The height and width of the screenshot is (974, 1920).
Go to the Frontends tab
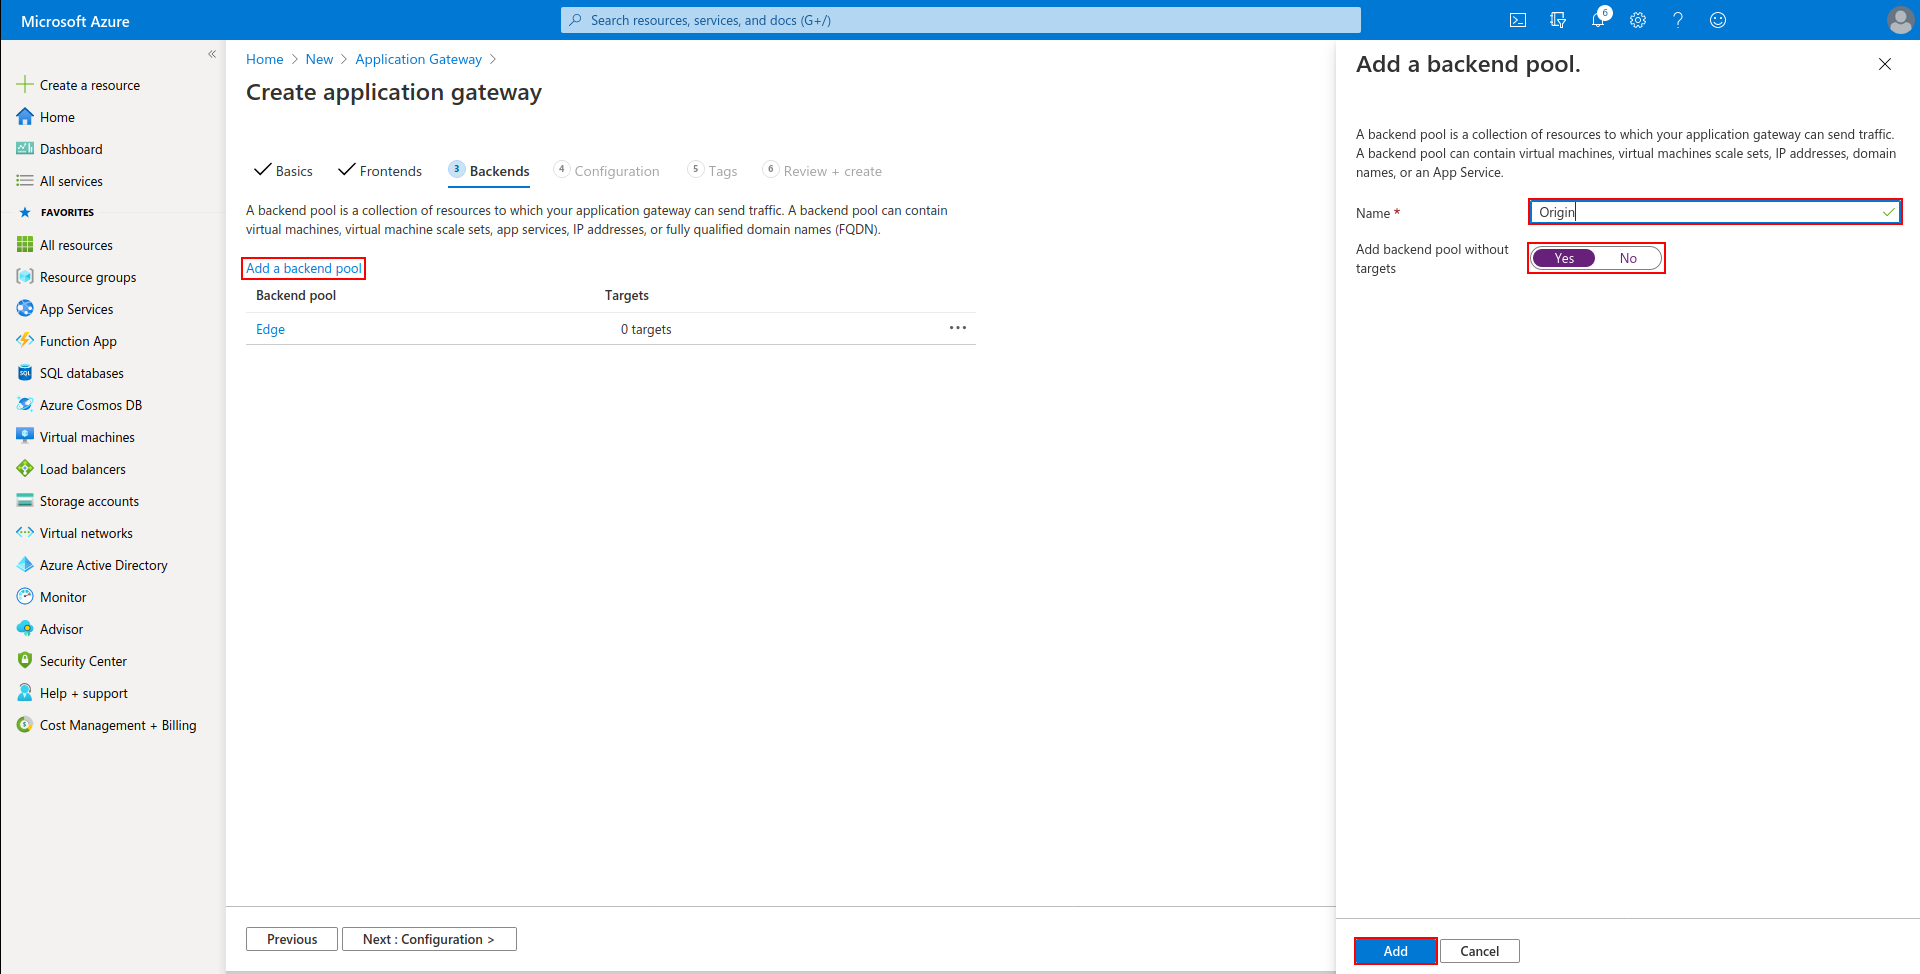pyautogui.click(x=380, y=171)
